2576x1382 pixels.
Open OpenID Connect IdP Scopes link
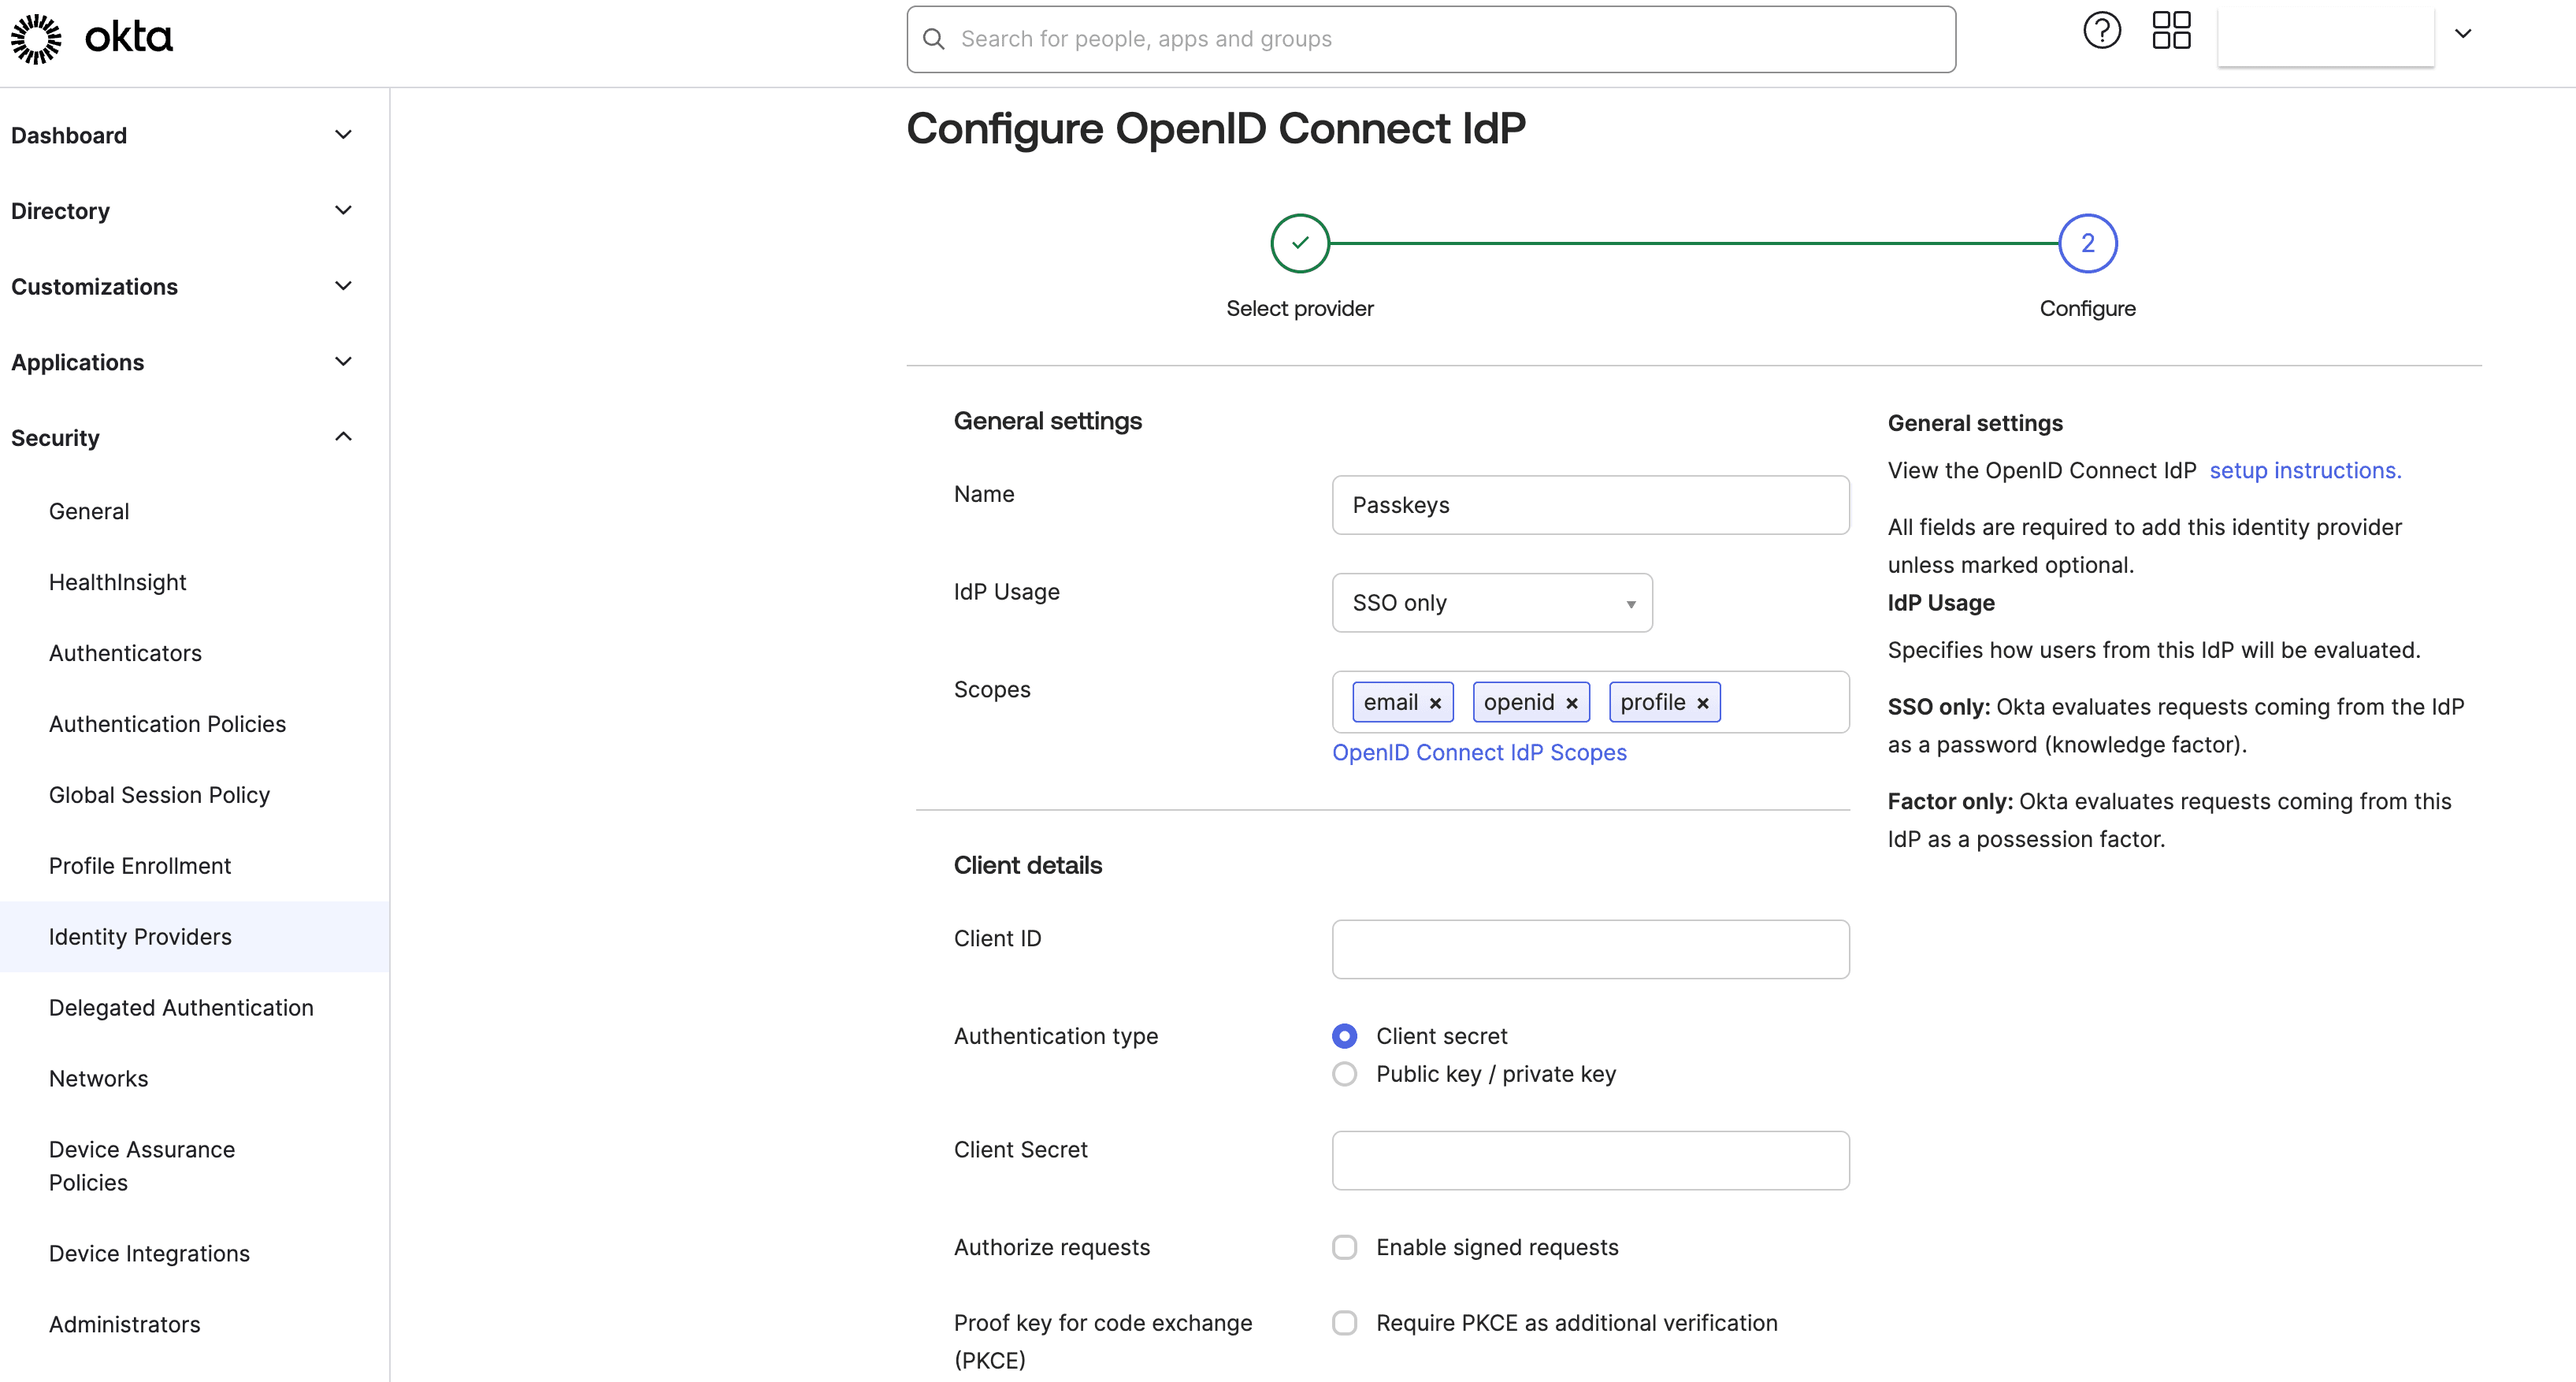click(1479, 753)
